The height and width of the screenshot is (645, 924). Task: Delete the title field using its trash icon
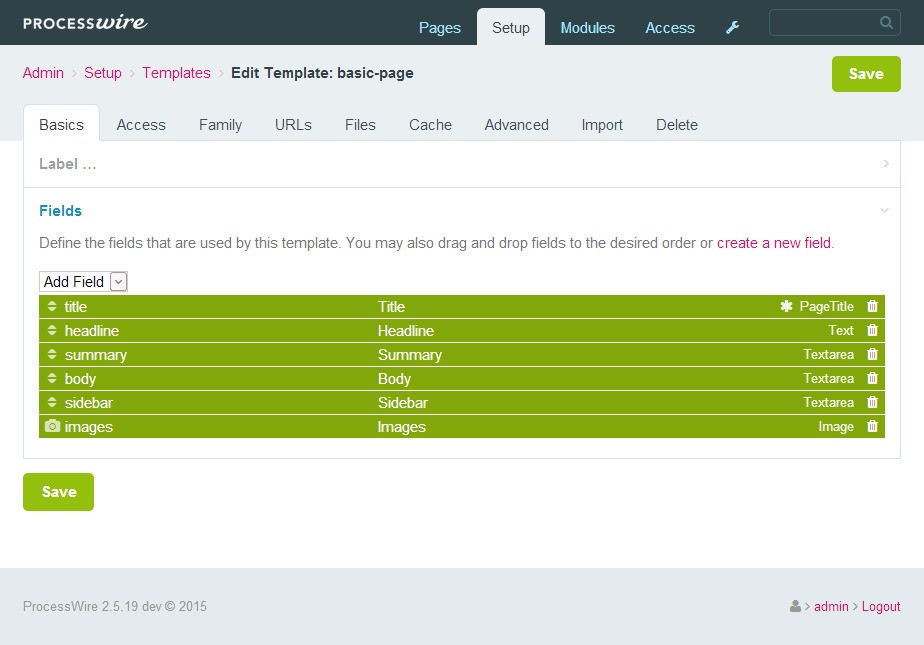(872, 307)
